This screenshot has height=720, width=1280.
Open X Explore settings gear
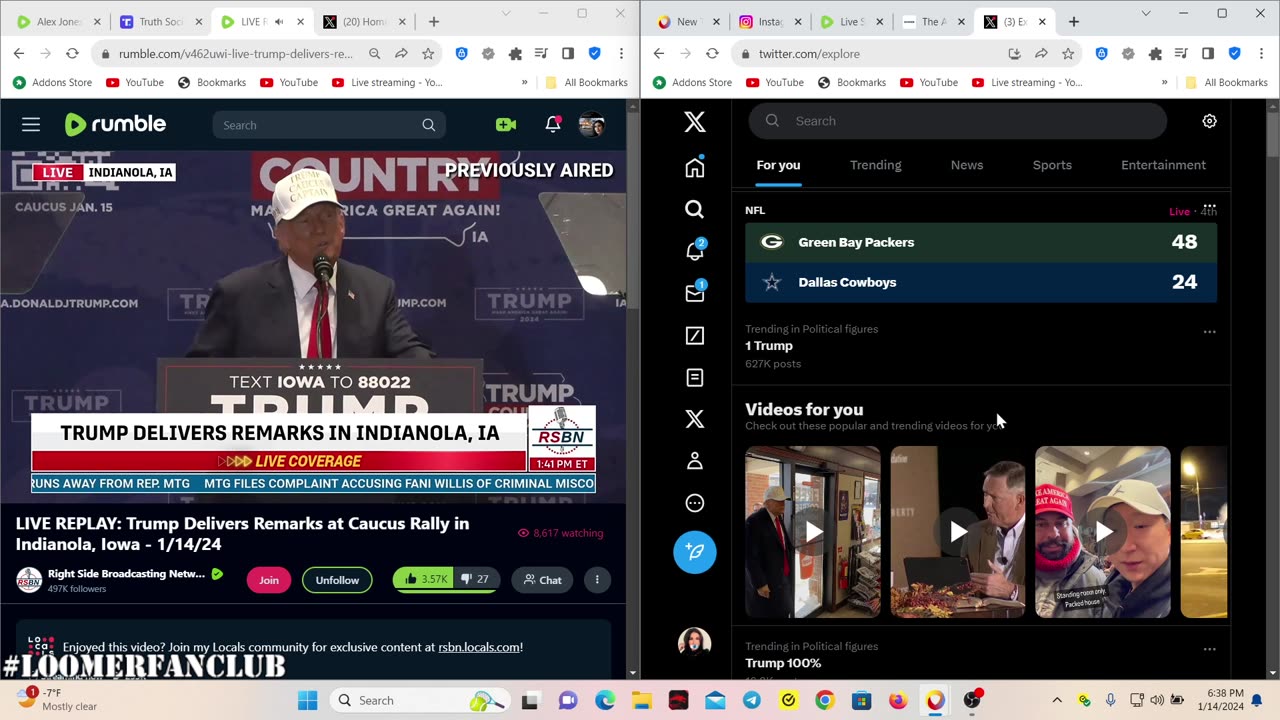pos(1209,121)
